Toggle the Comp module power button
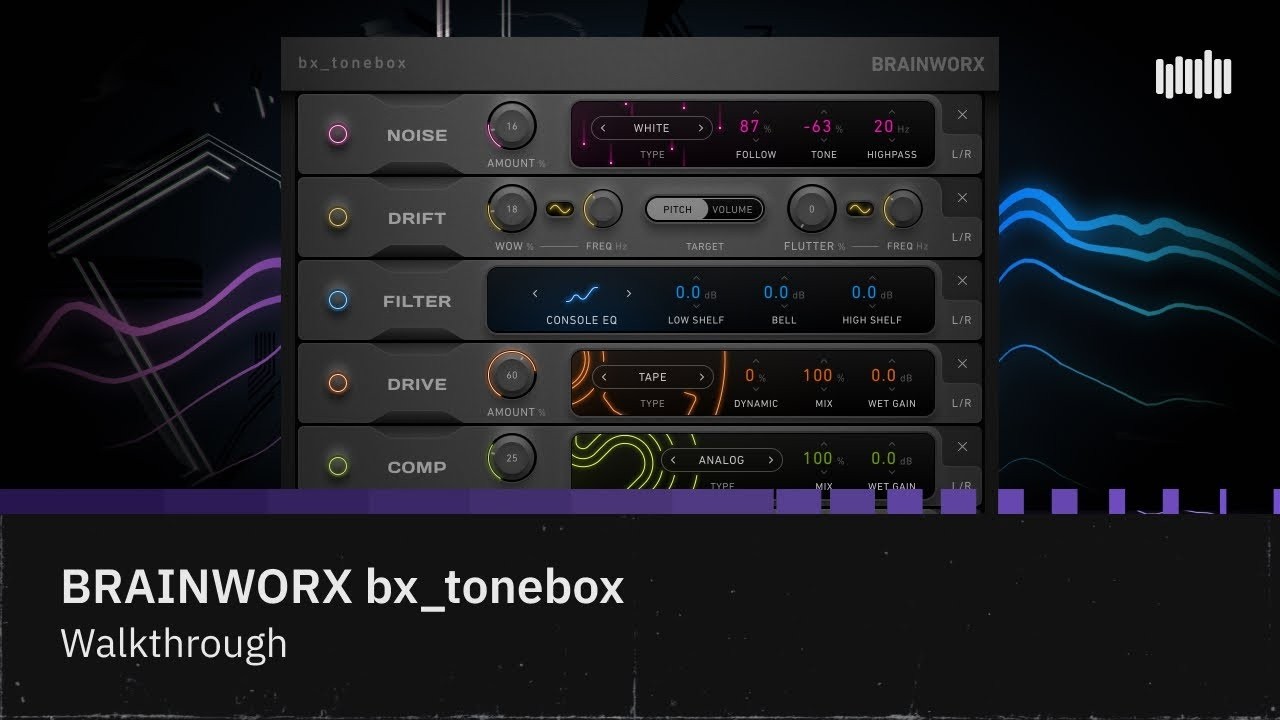 (338, 467)
